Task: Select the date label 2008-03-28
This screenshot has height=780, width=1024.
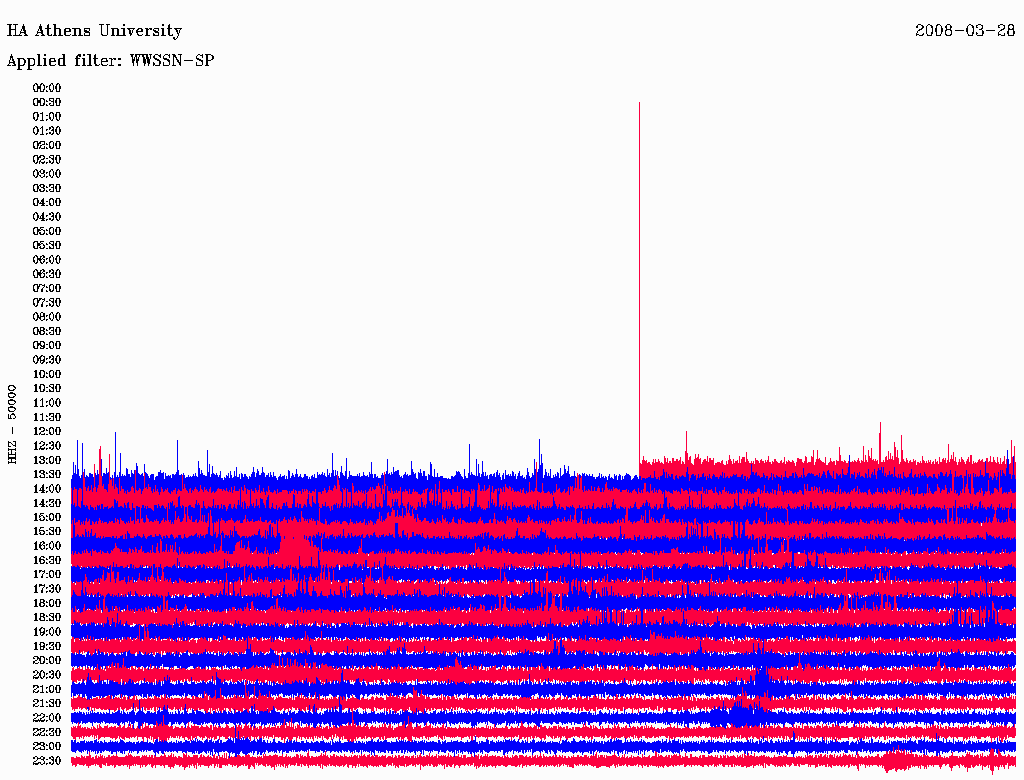Action: coord(965,31)
